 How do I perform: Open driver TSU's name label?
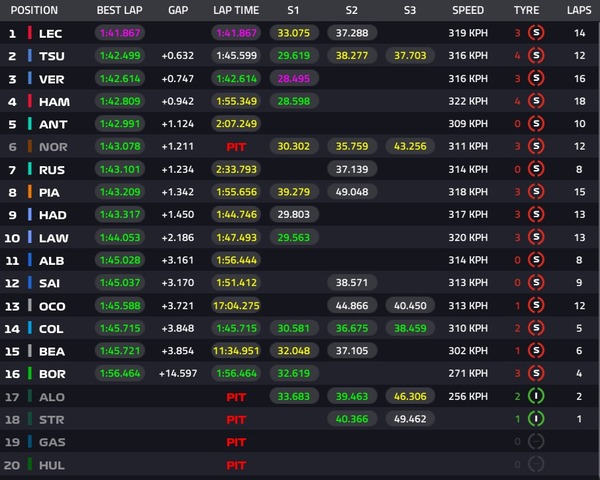point(52,56)
